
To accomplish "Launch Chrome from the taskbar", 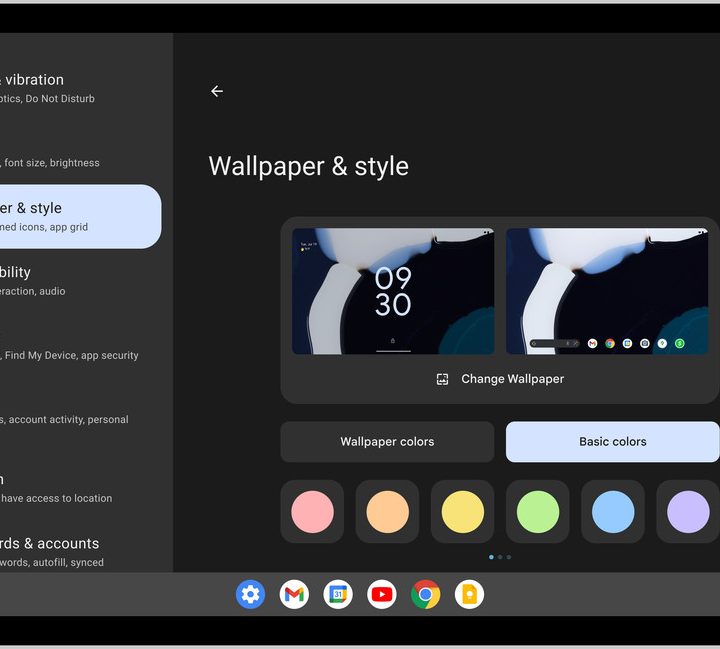I will coord(425,595).
